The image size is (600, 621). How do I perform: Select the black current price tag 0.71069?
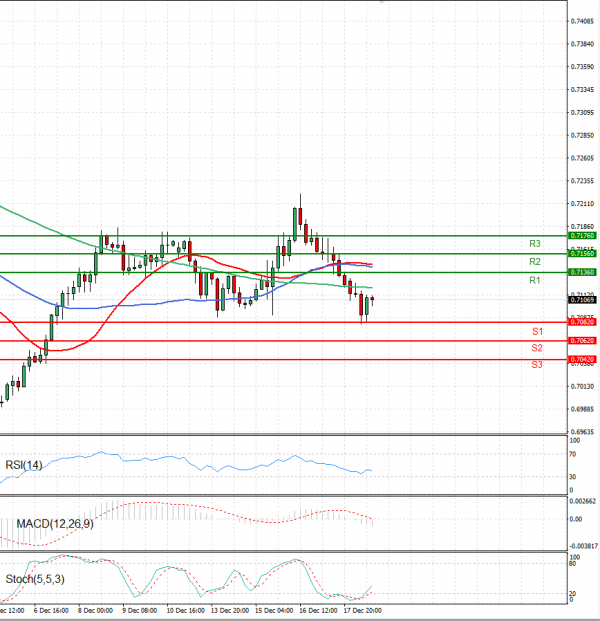[582, 300]
